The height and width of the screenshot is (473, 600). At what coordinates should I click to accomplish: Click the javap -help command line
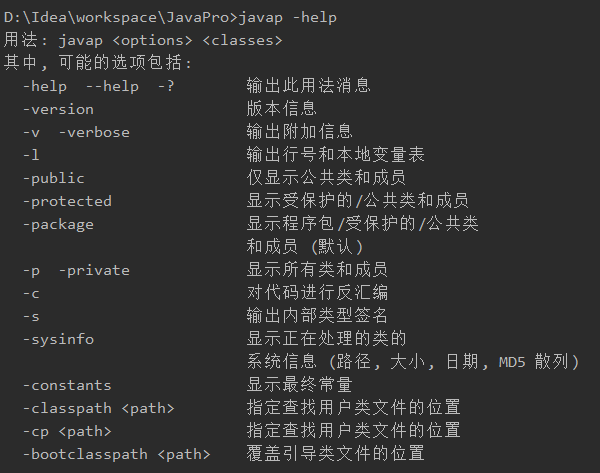point(170,18)
